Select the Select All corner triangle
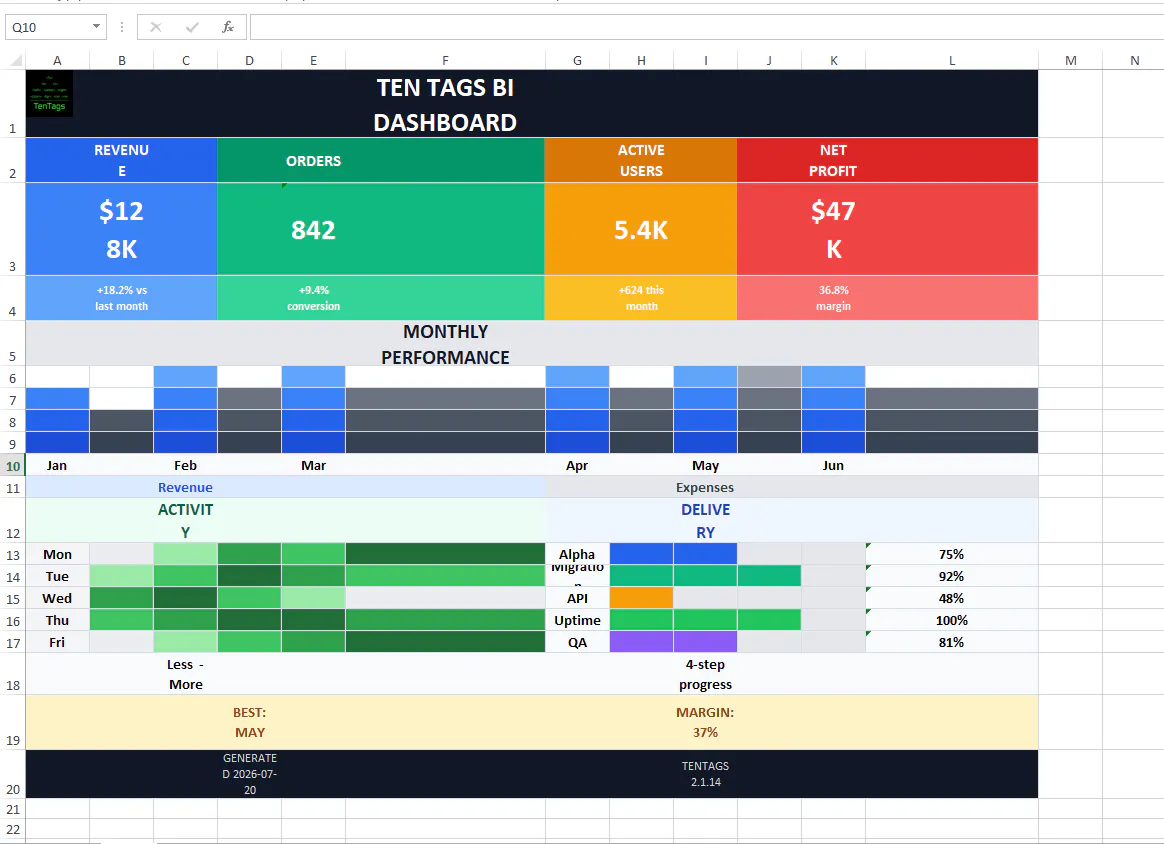1164x844 pixels. click(13, 60)
